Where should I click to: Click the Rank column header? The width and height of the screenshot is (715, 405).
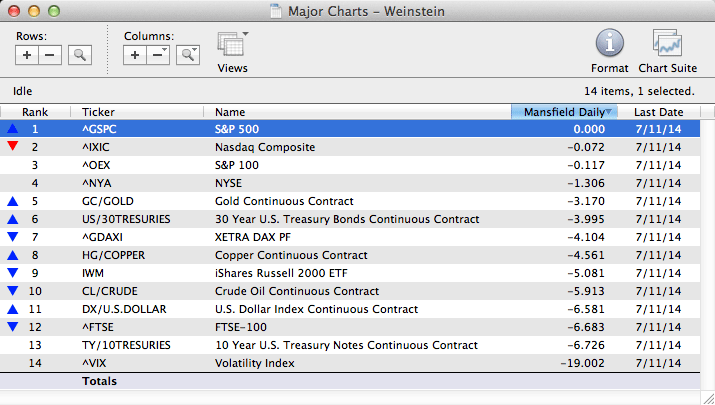tap(35, 112)
